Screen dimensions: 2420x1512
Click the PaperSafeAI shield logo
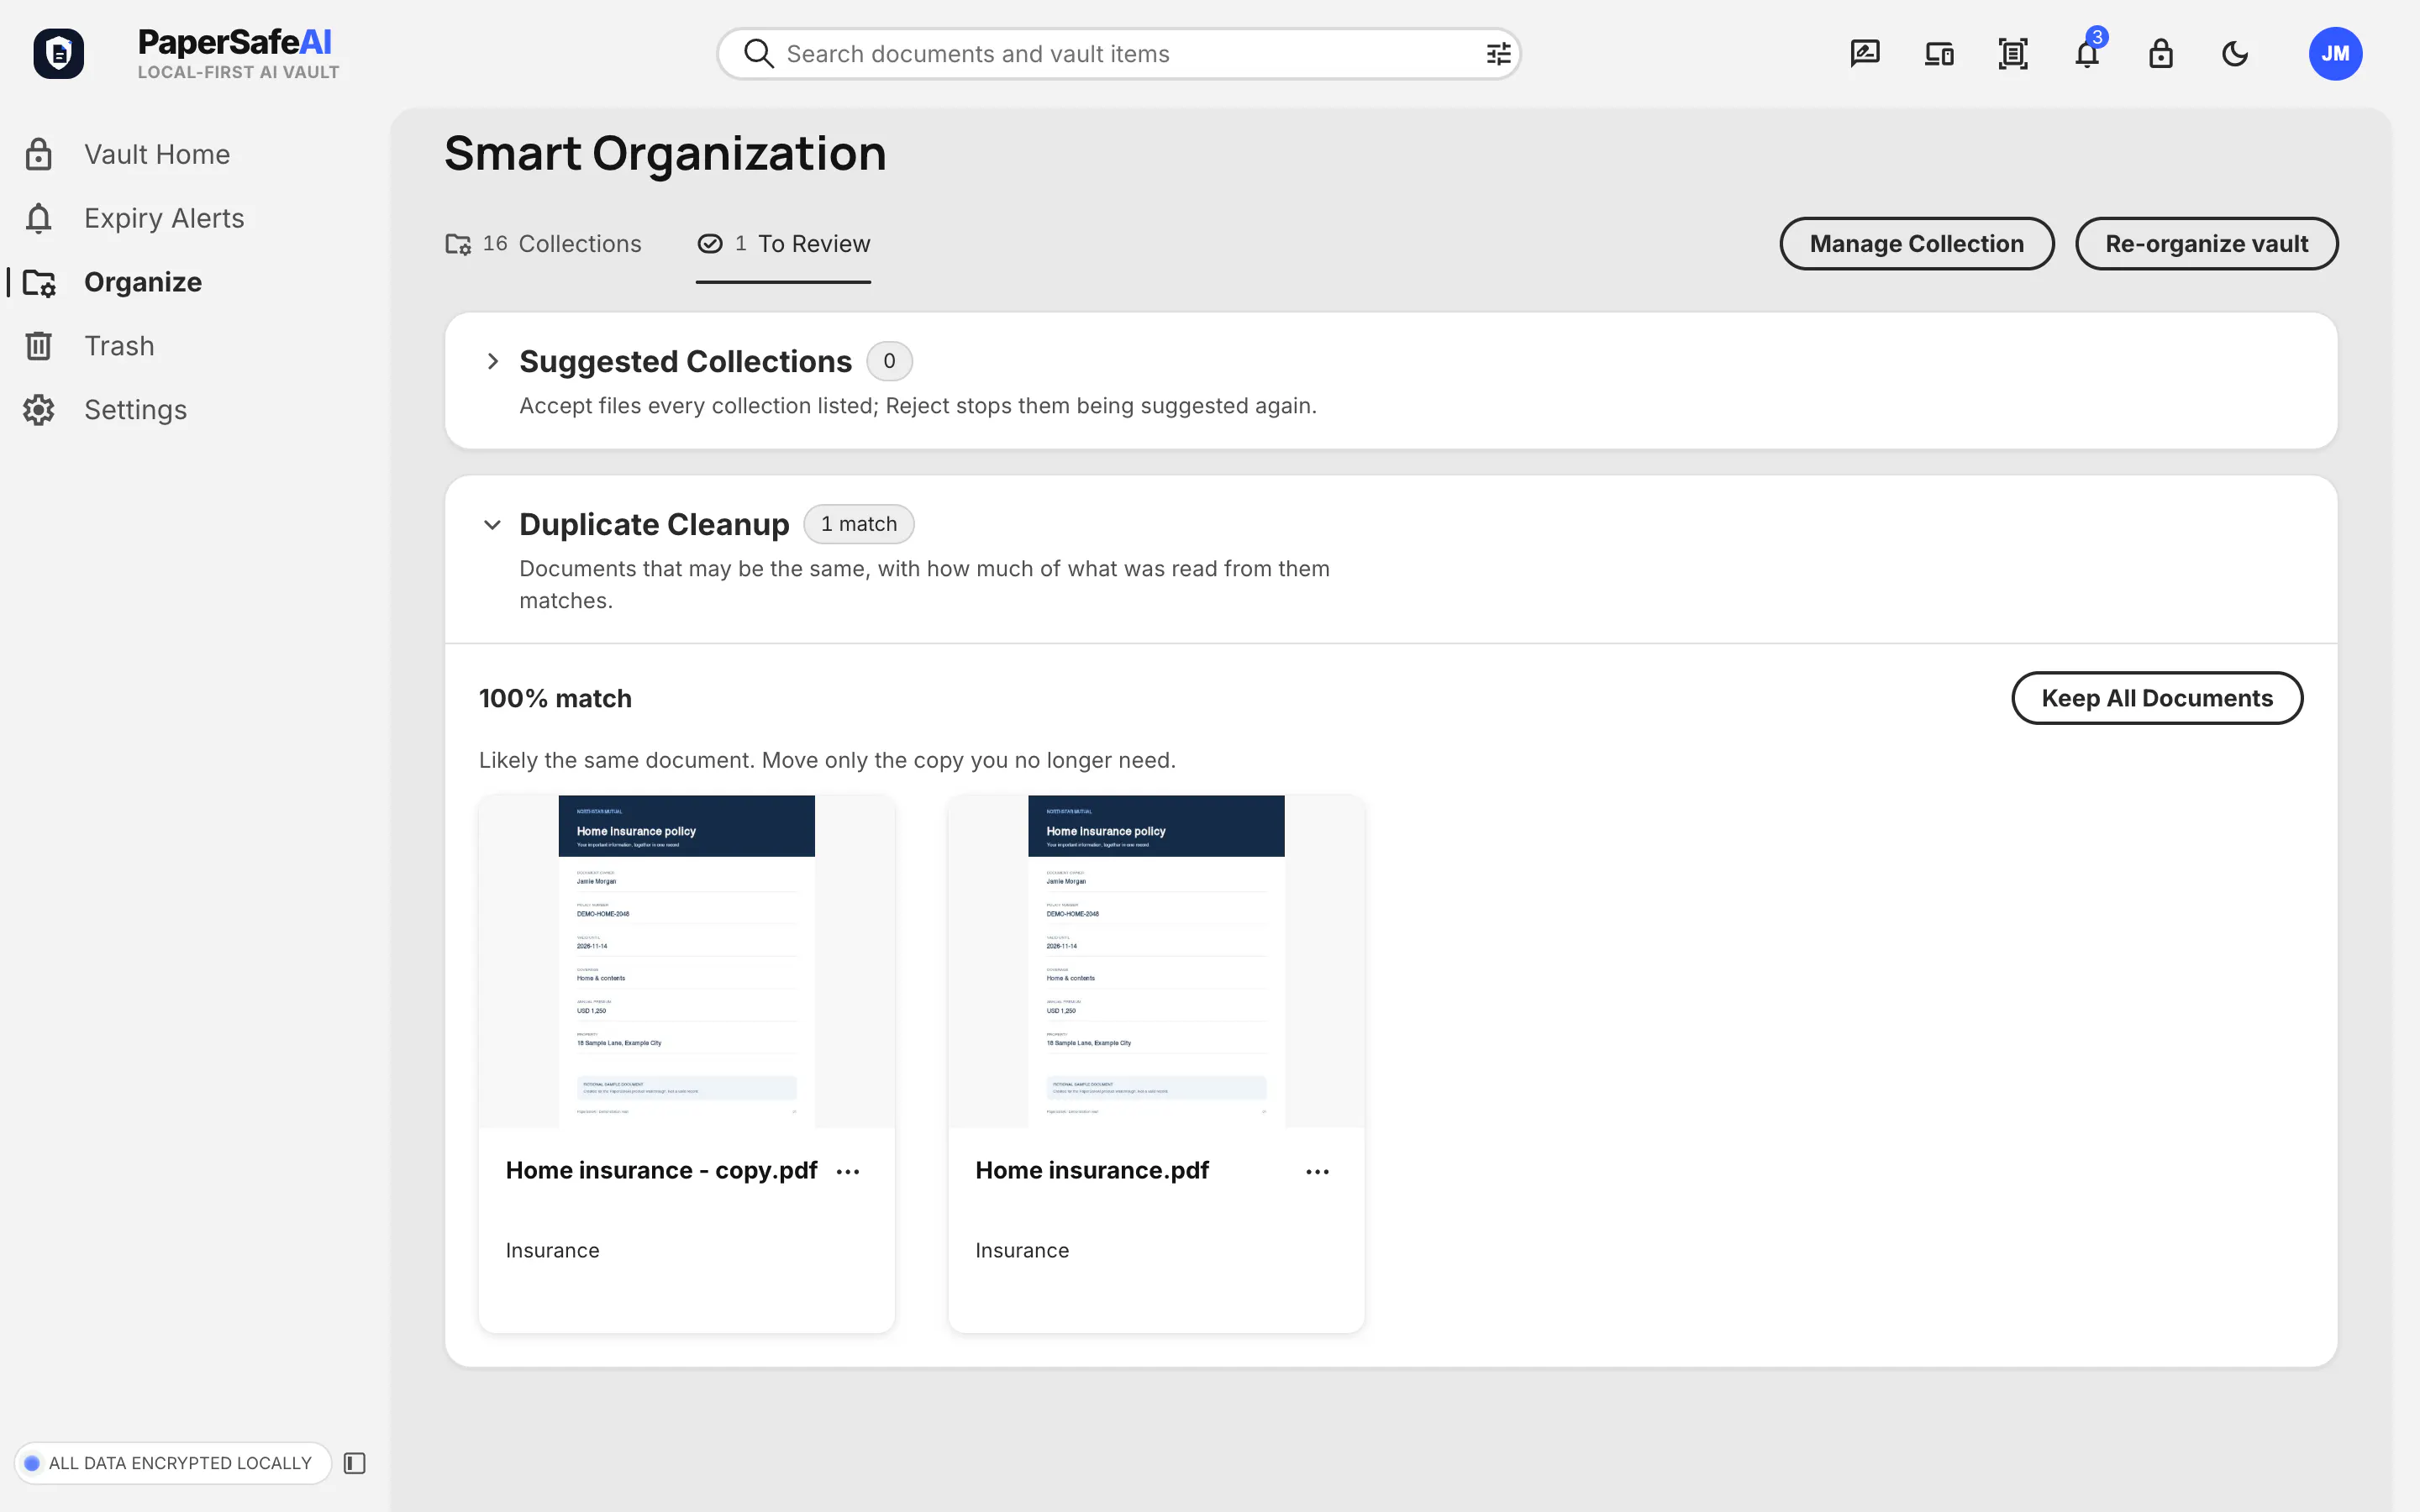click(x=58, y=53)
